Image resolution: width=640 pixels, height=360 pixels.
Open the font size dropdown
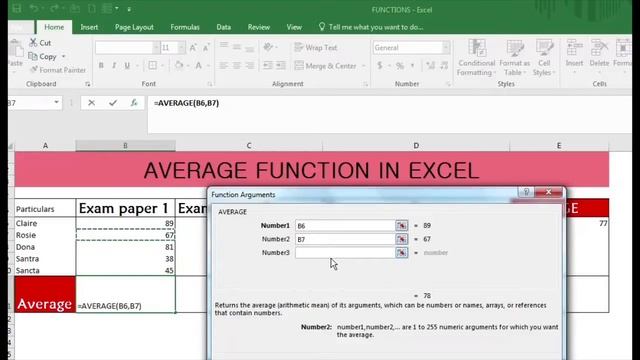[181, 48]
